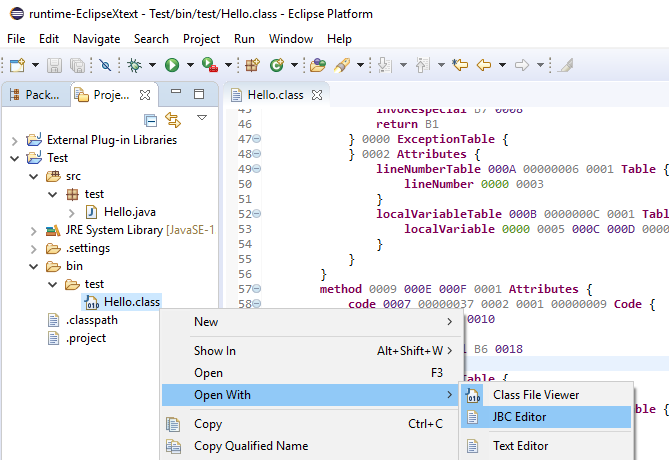Click the Open Type folder icon
The height and width of the screenshot is (460, 669).
[318, 65]
